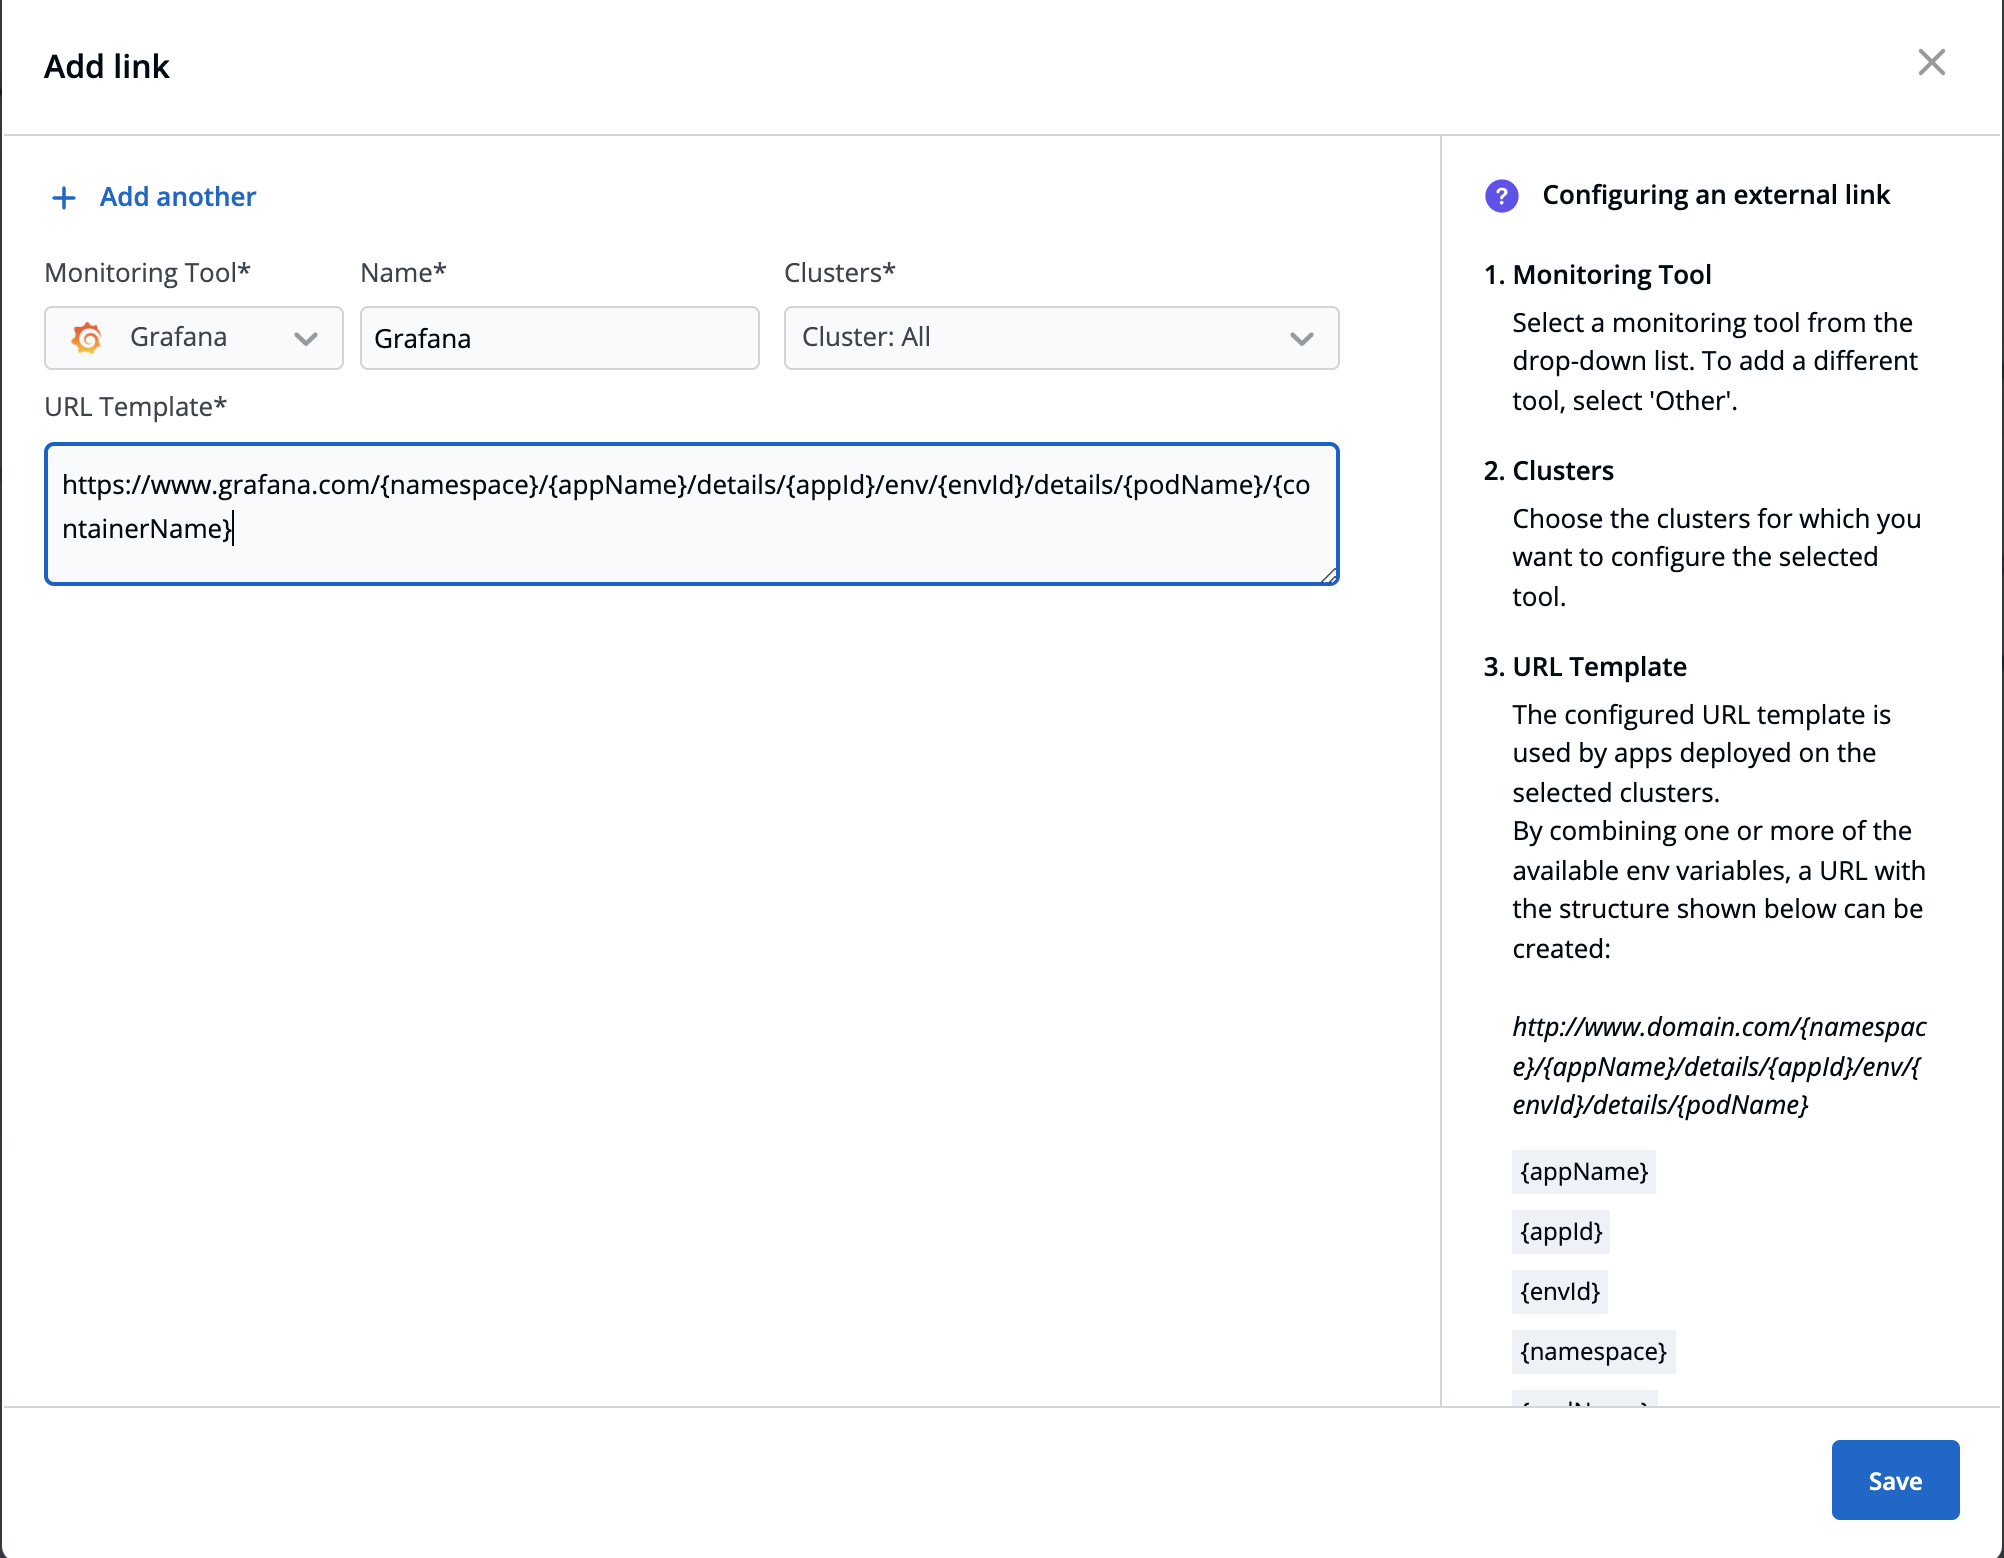The width and height of the screenshot is (2004, 1558).
Task: Click the Cluster: All selected value
Action: (865, 337)
